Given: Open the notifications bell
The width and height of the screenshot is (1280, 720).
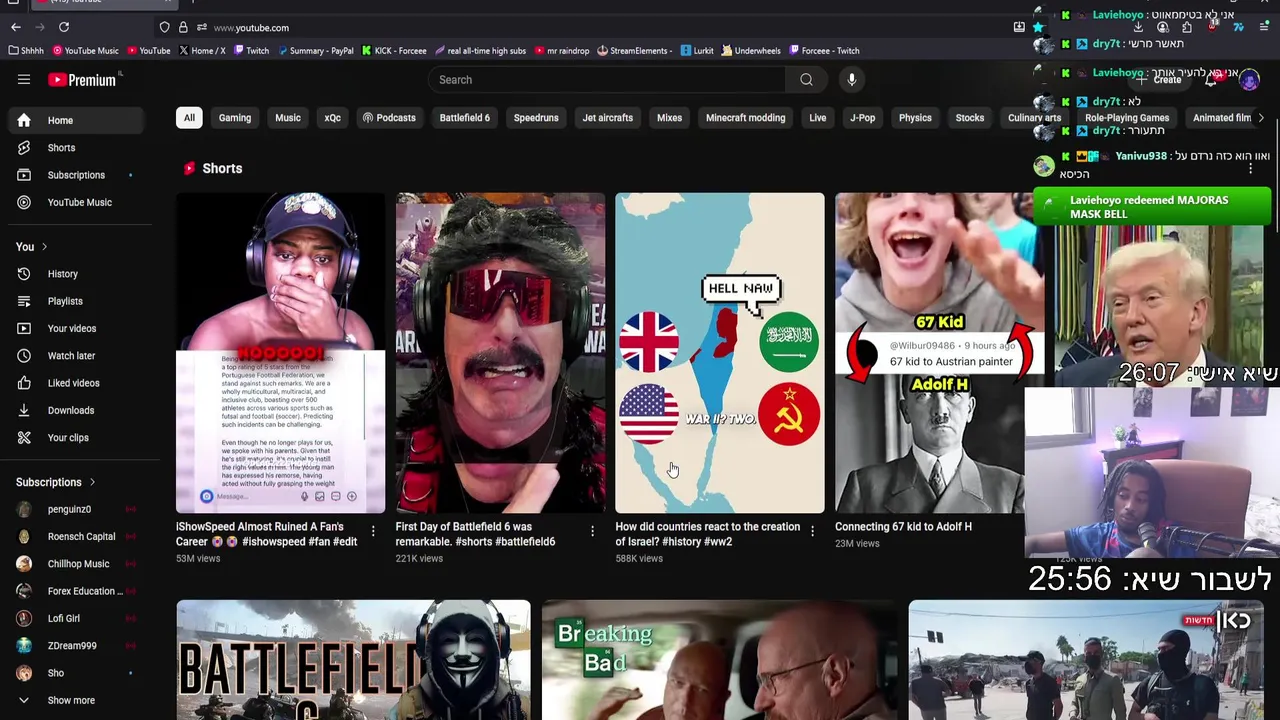Looking at the screenshot, I should [1211, 80].
